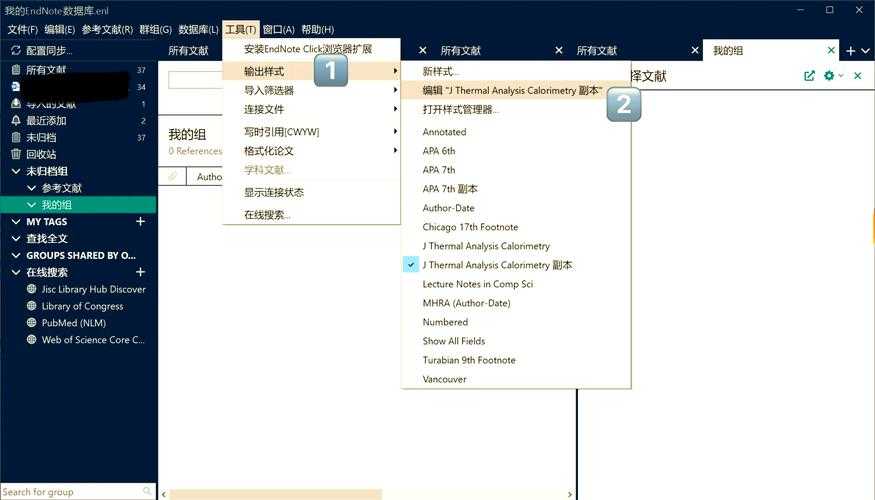Add online search with 在线搜索 plus icon

point(141,272)
